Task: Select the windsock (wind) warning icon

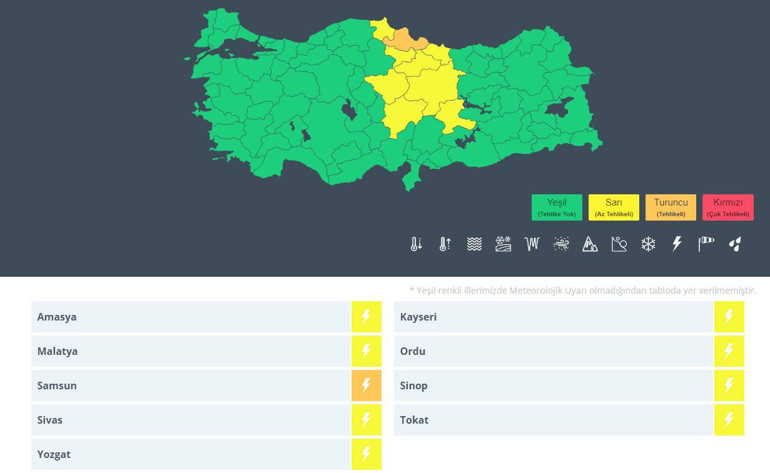Action: (x=706, y=244)
